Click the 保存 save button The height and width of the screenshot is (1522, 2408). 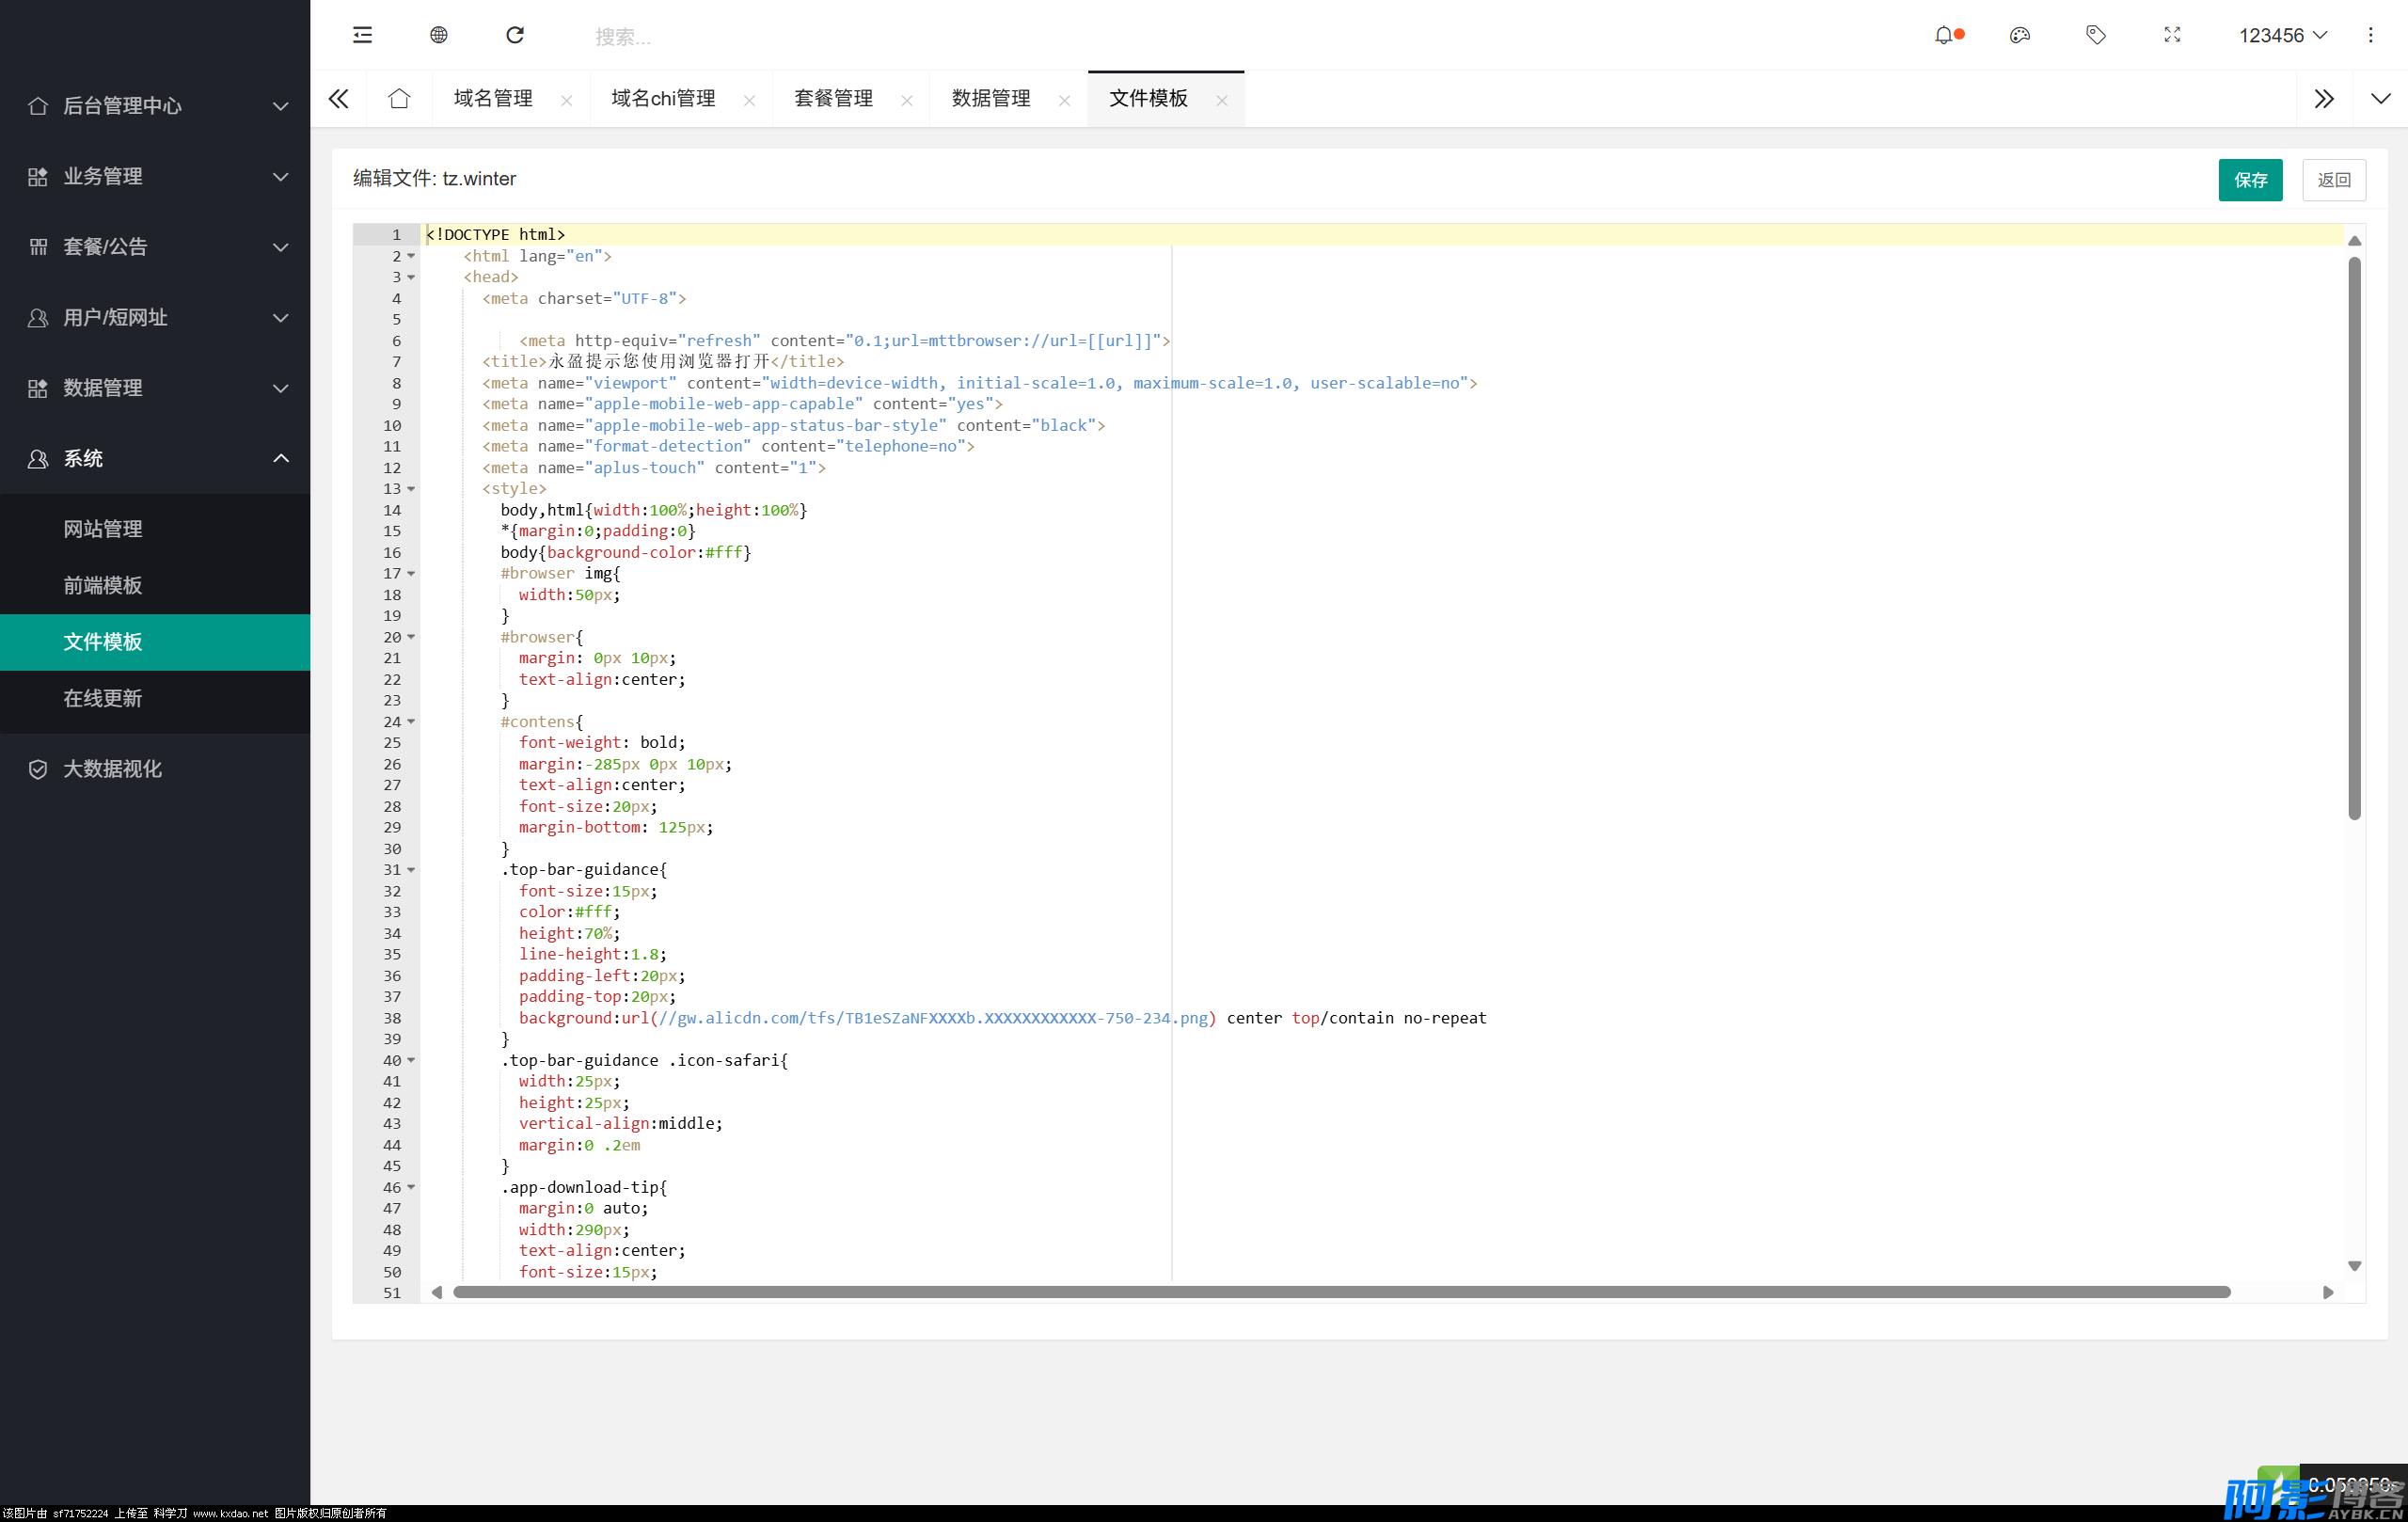(x=2250, y=180)
